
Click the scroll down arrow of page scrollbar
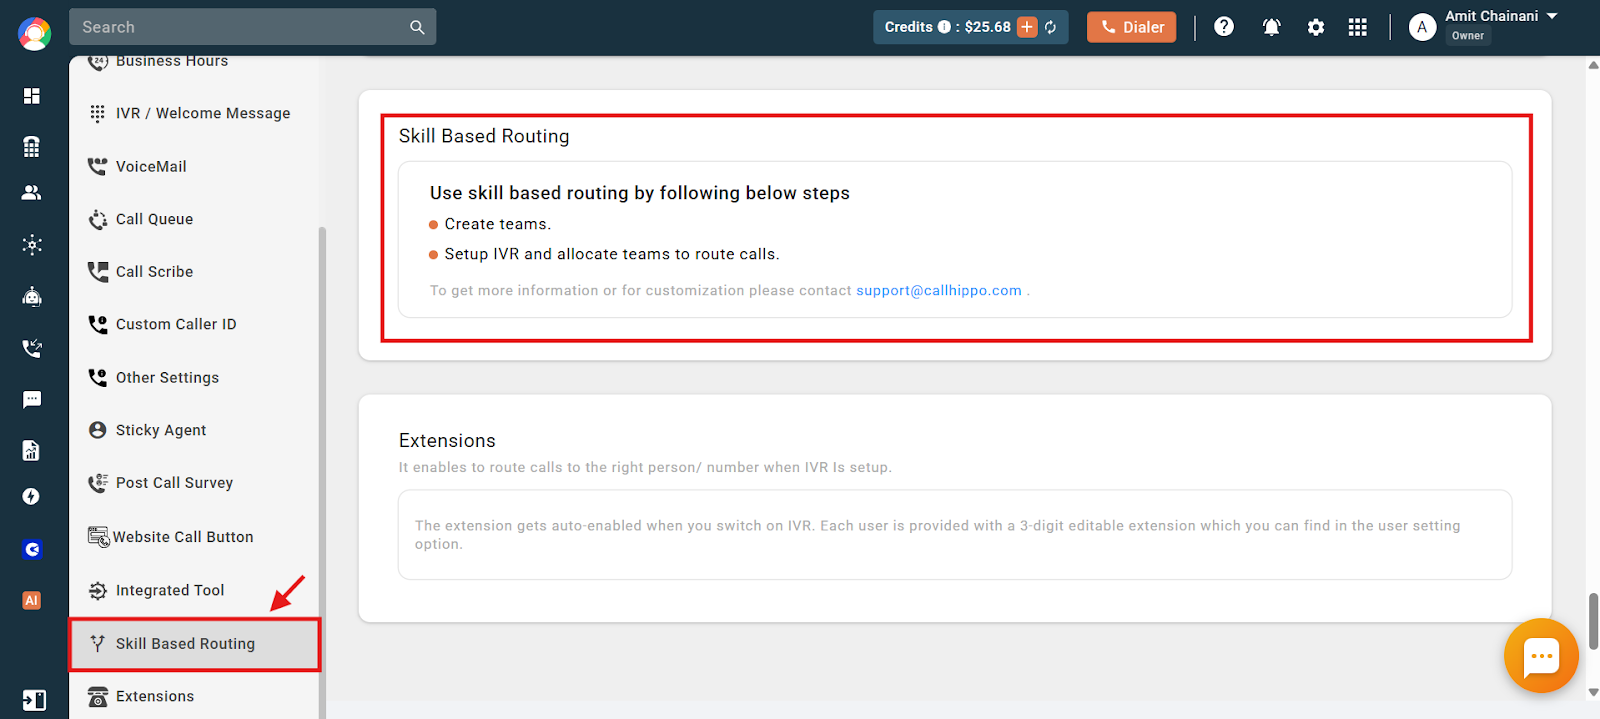[x=1593, y=691]
